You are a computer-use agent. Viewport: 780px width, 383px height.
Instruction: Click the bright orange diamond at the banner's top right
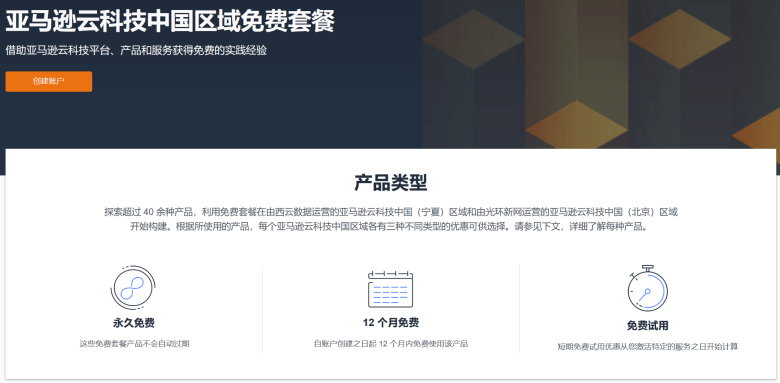tap(680, 39)
